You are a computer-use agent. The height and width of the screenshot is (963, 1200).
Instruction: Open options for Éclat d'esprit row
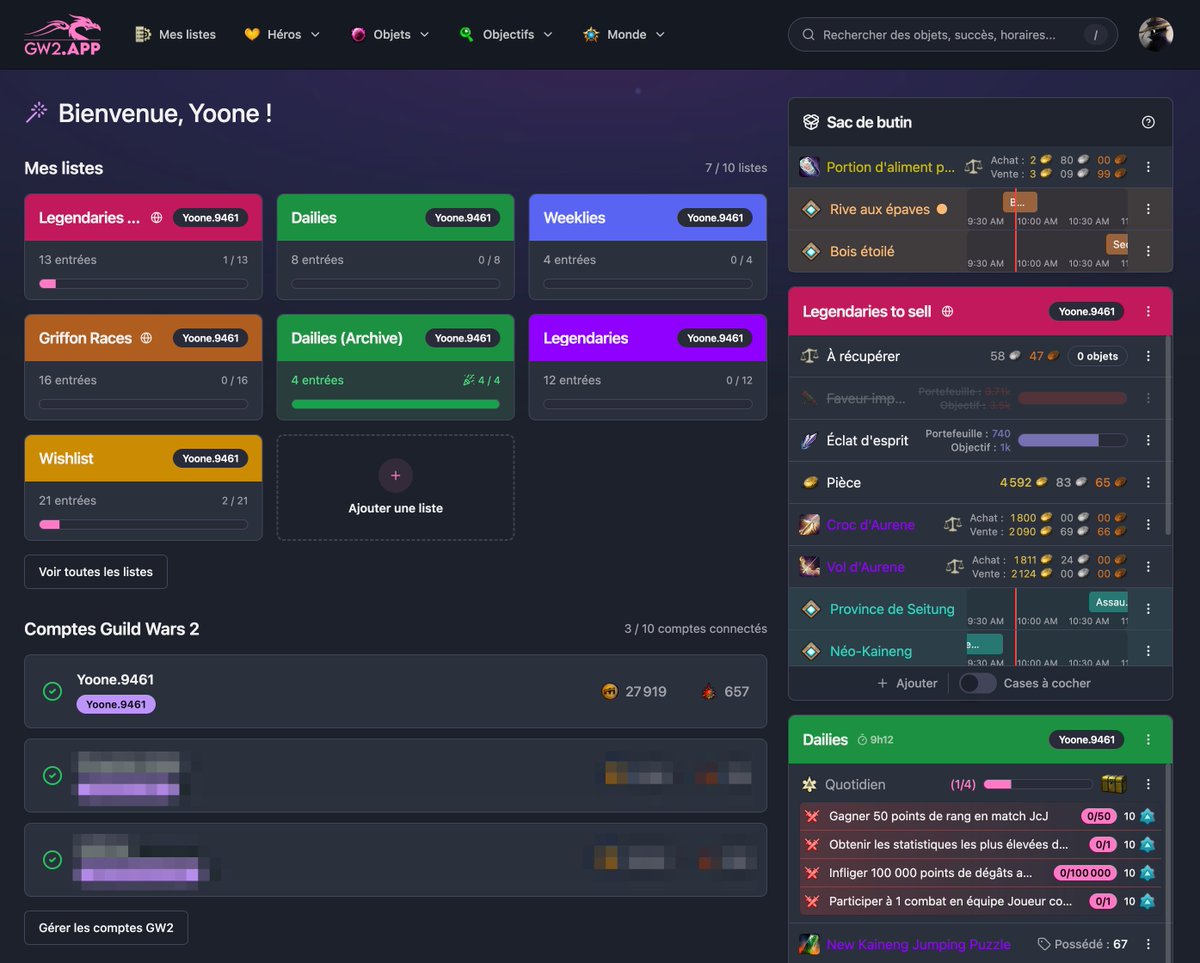coord(1148,440)
